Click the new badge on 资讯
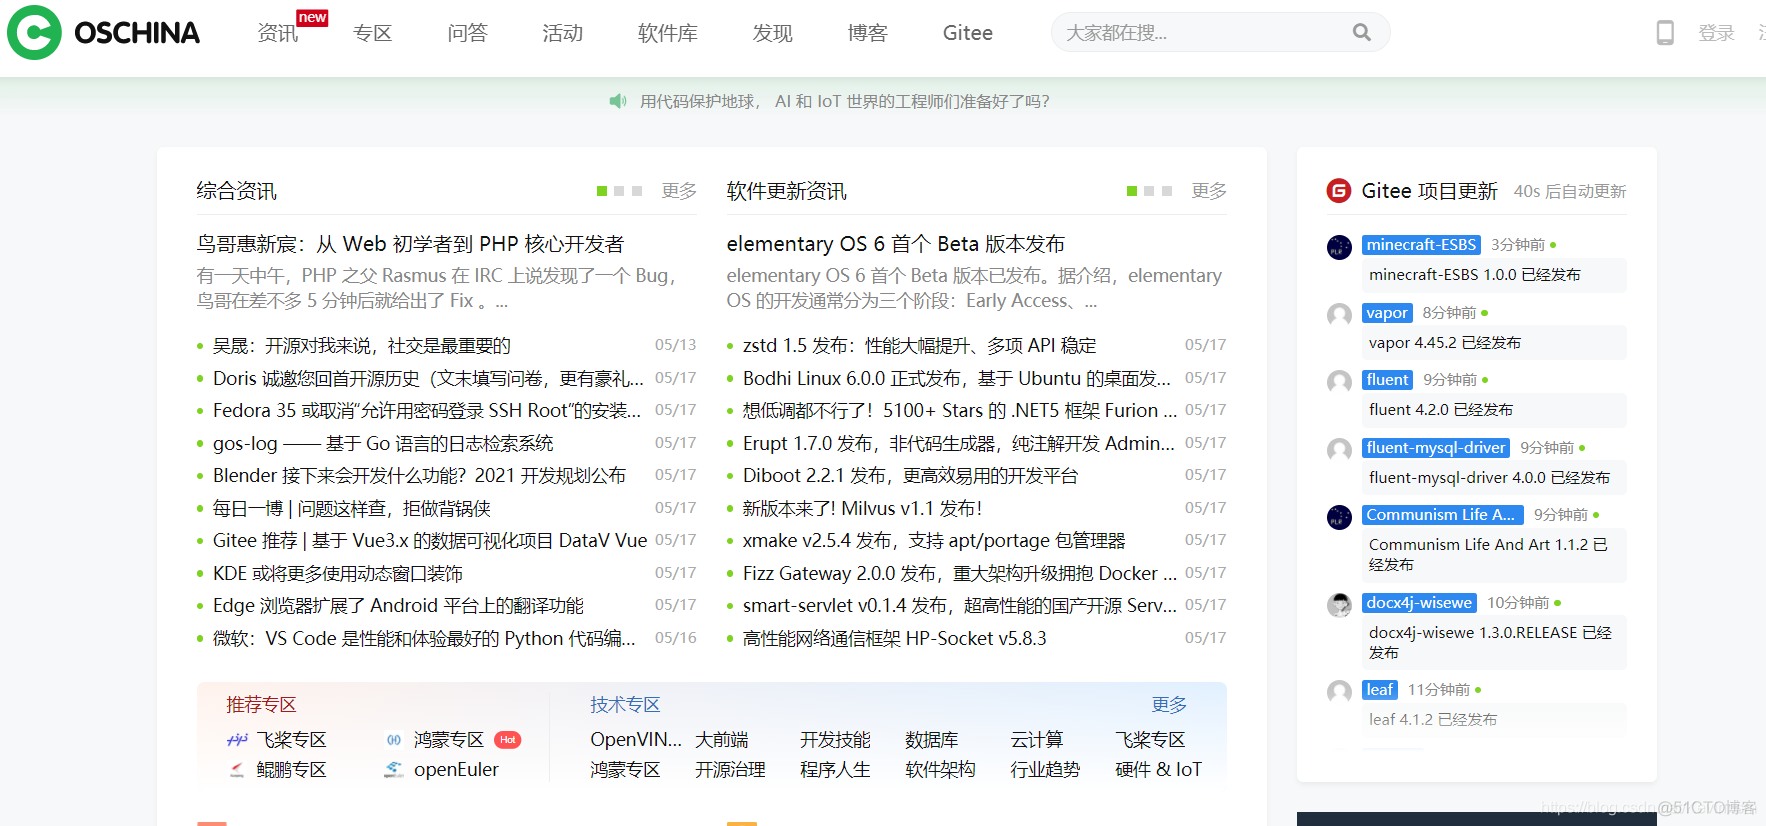 [312, 18]
